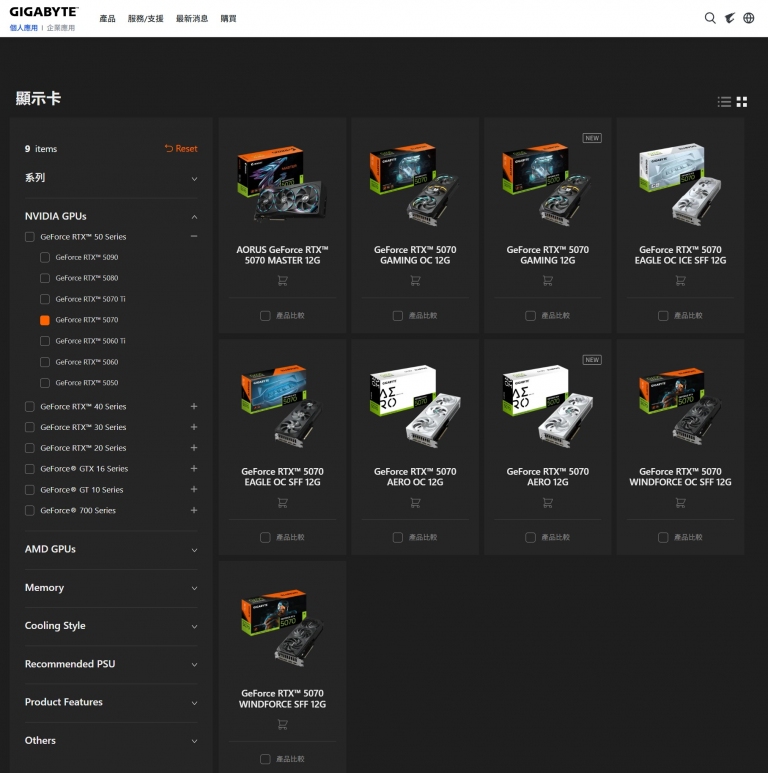Click cart icon under WINDFORCE SFF 12G

click(x=282, y=724)
